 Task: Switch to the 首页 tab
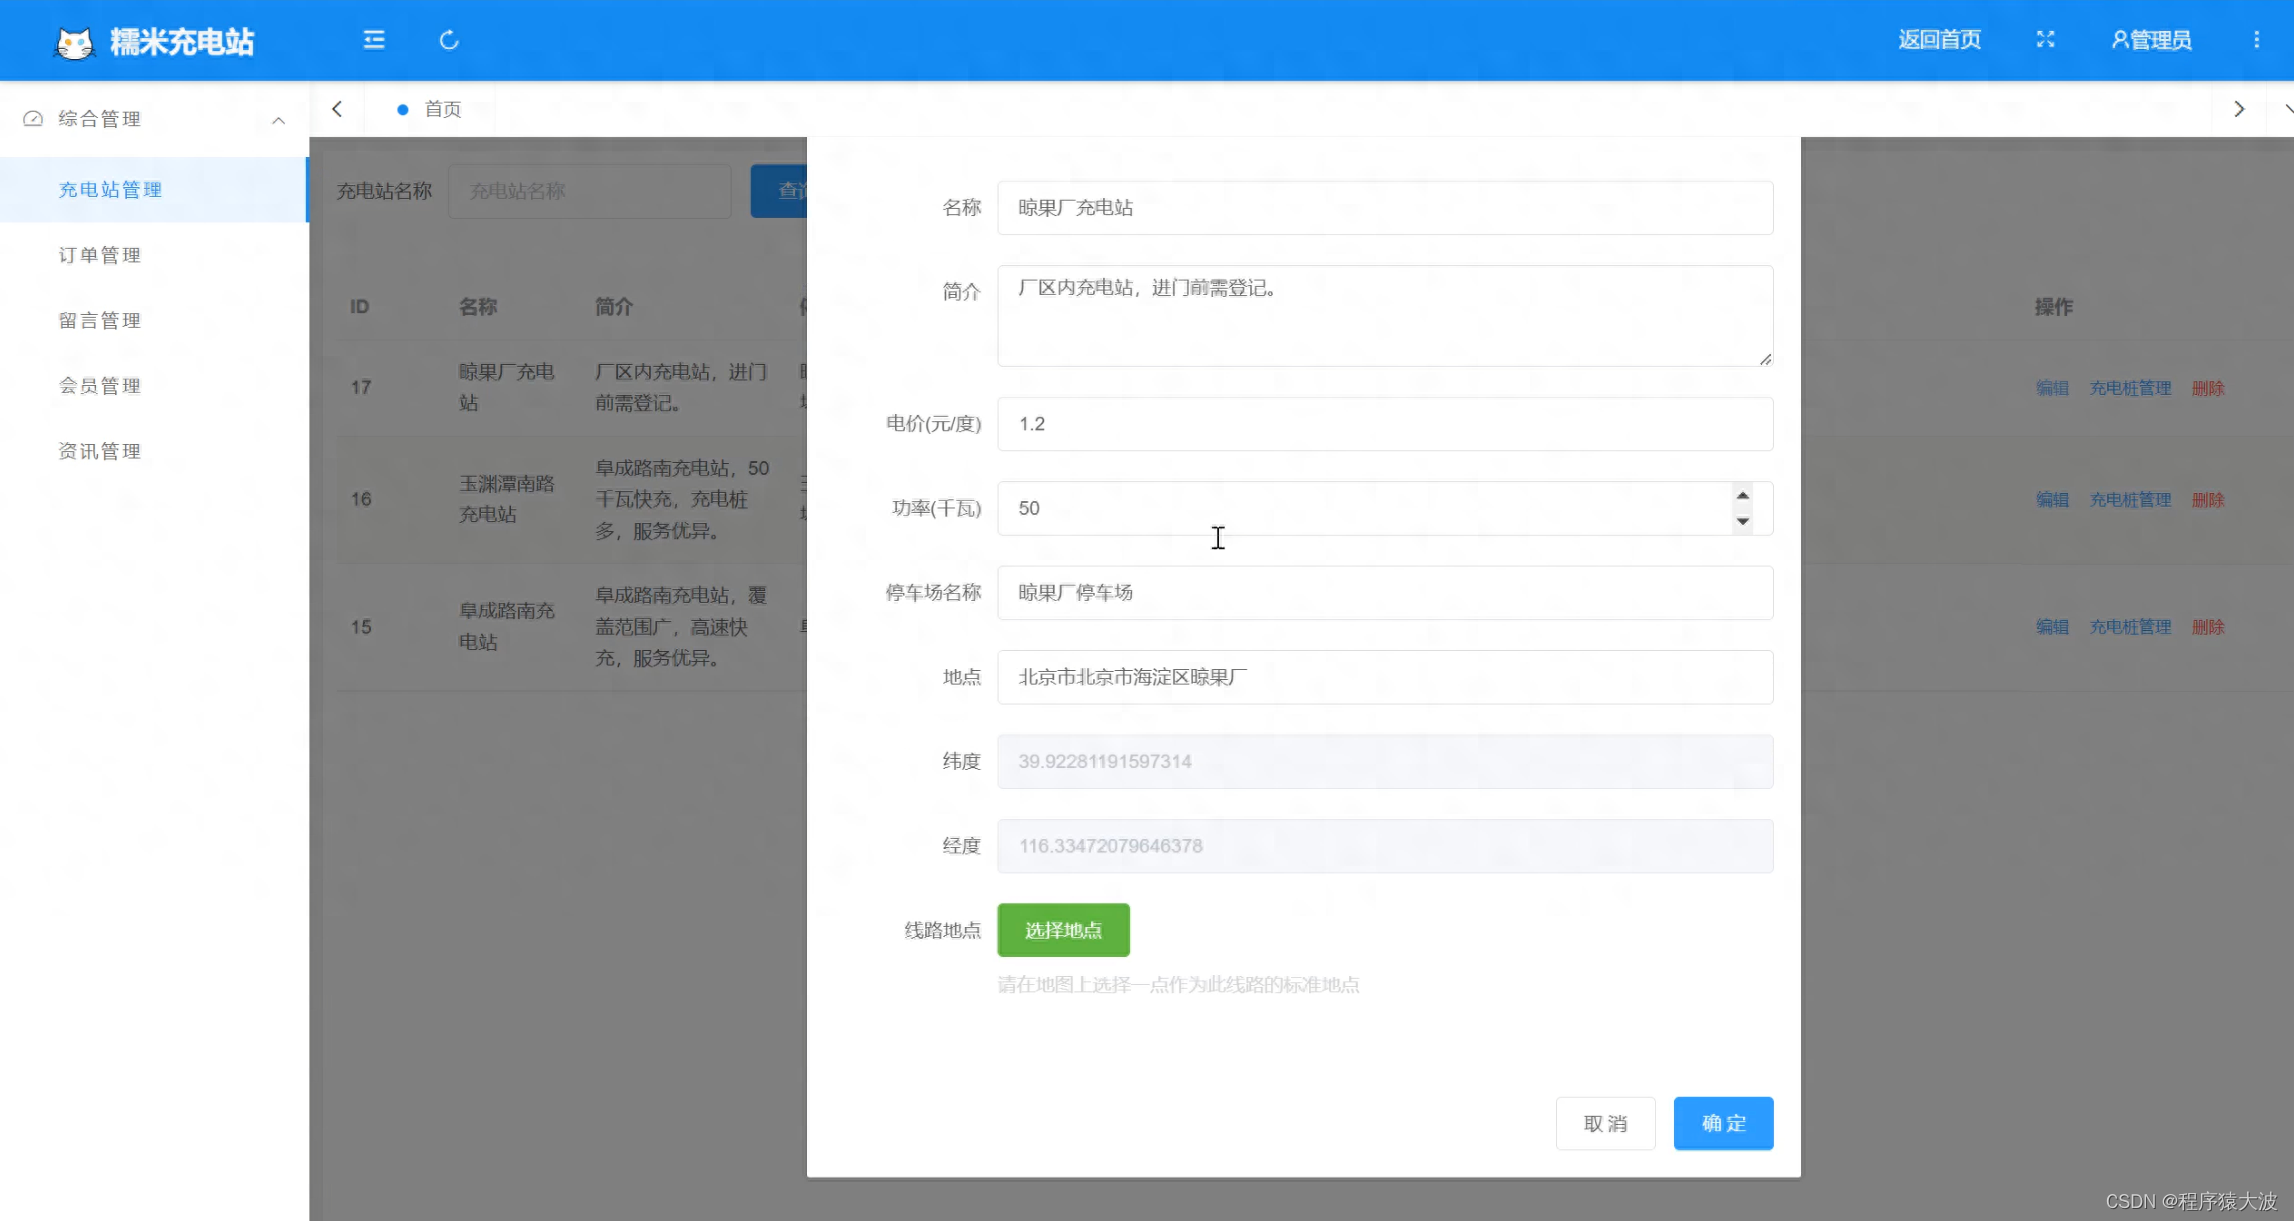click(442, 109)
